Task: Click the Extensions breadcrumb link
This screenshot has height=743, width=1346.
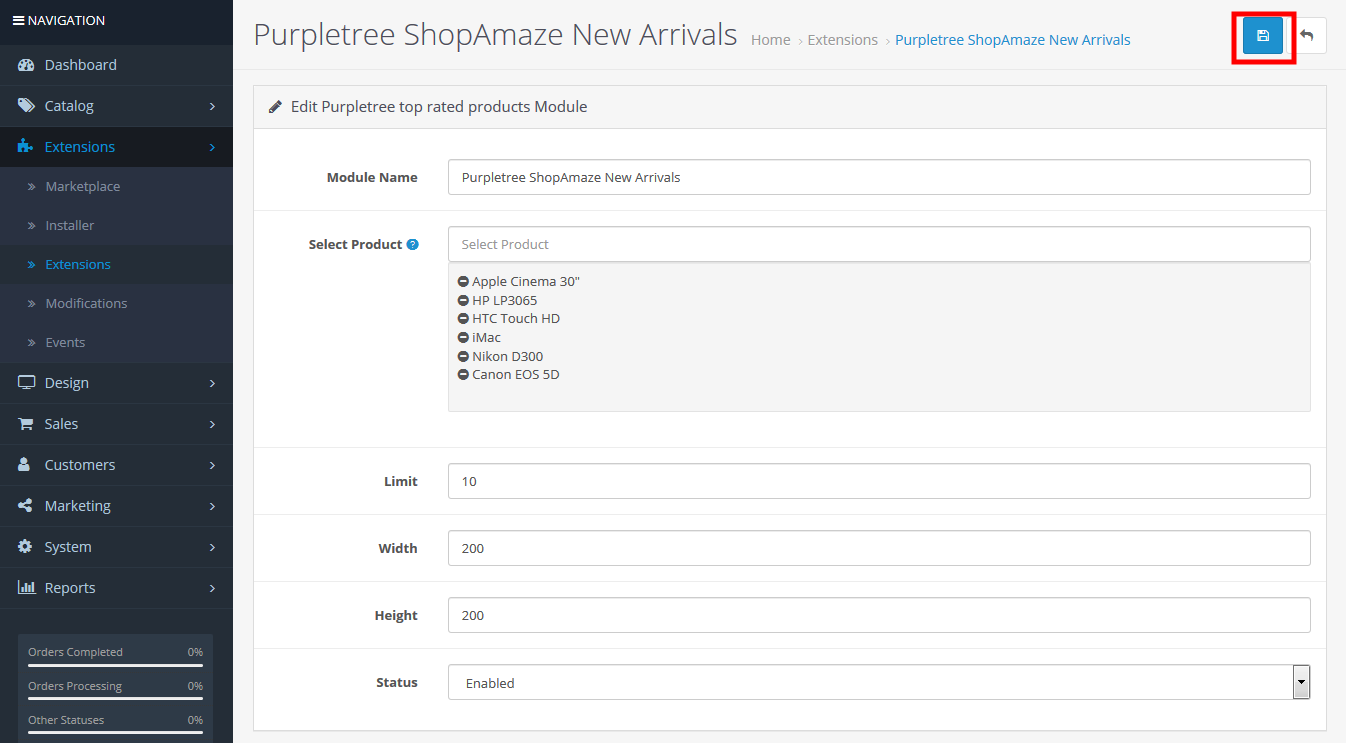Action: [x=843, y=40]
